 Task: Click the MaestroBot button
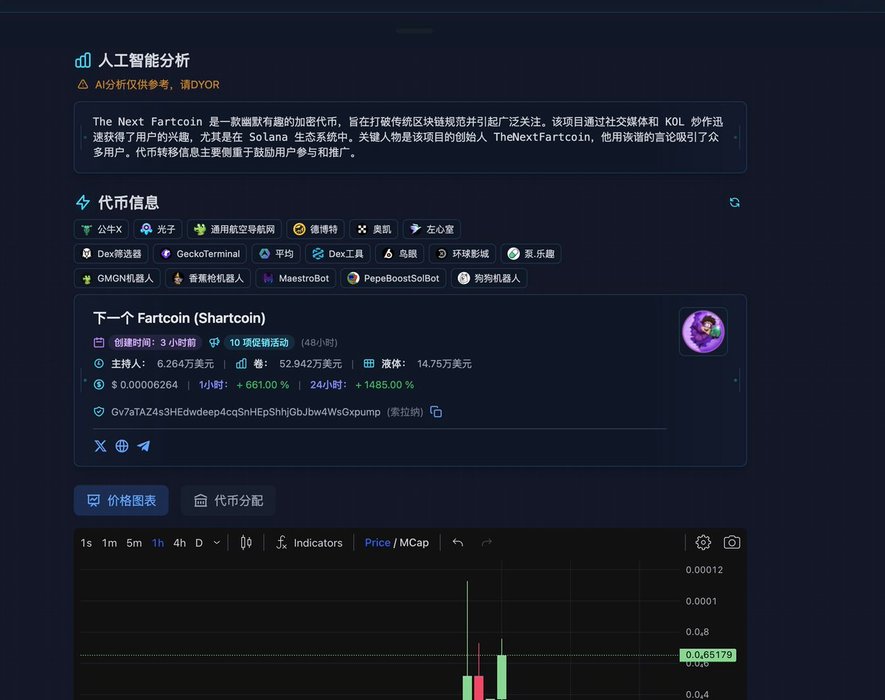point(295,278)
